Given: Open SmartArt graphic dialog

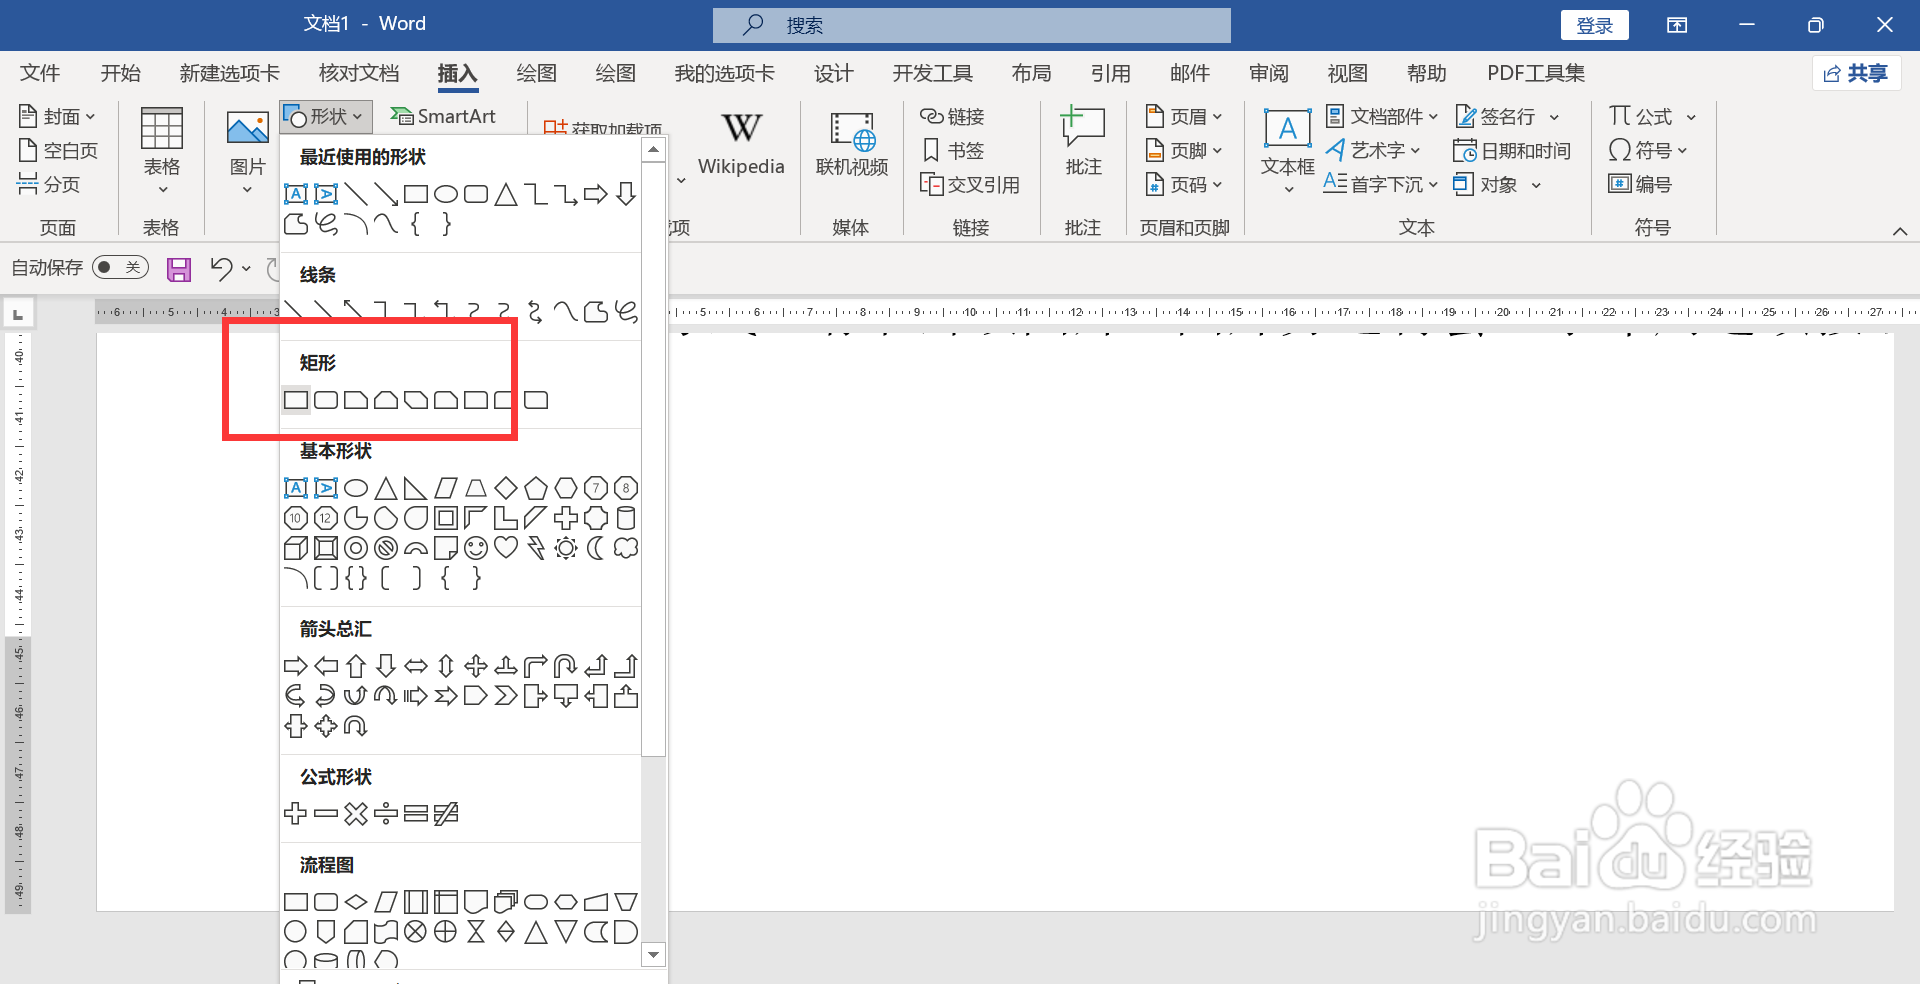Looking at the screenshot, I should [443, 117].
